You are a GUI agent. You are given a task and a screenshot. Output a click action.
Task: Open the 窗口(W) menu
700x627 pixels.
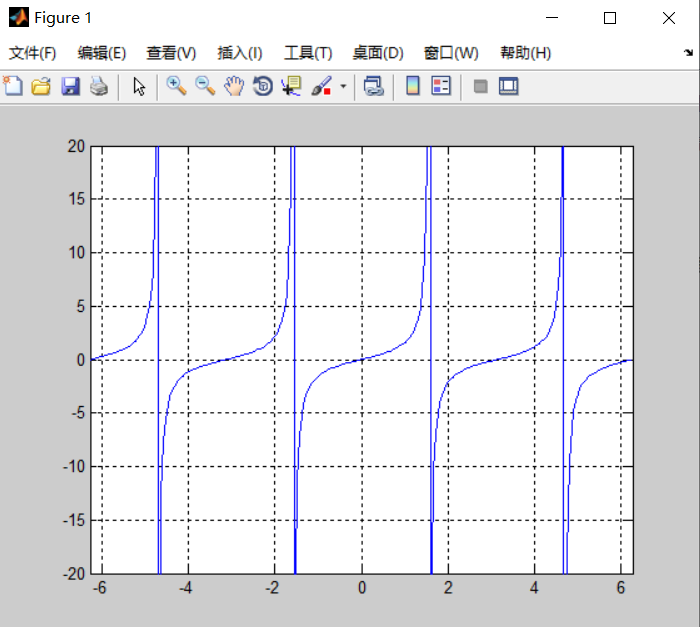[451, 53]
